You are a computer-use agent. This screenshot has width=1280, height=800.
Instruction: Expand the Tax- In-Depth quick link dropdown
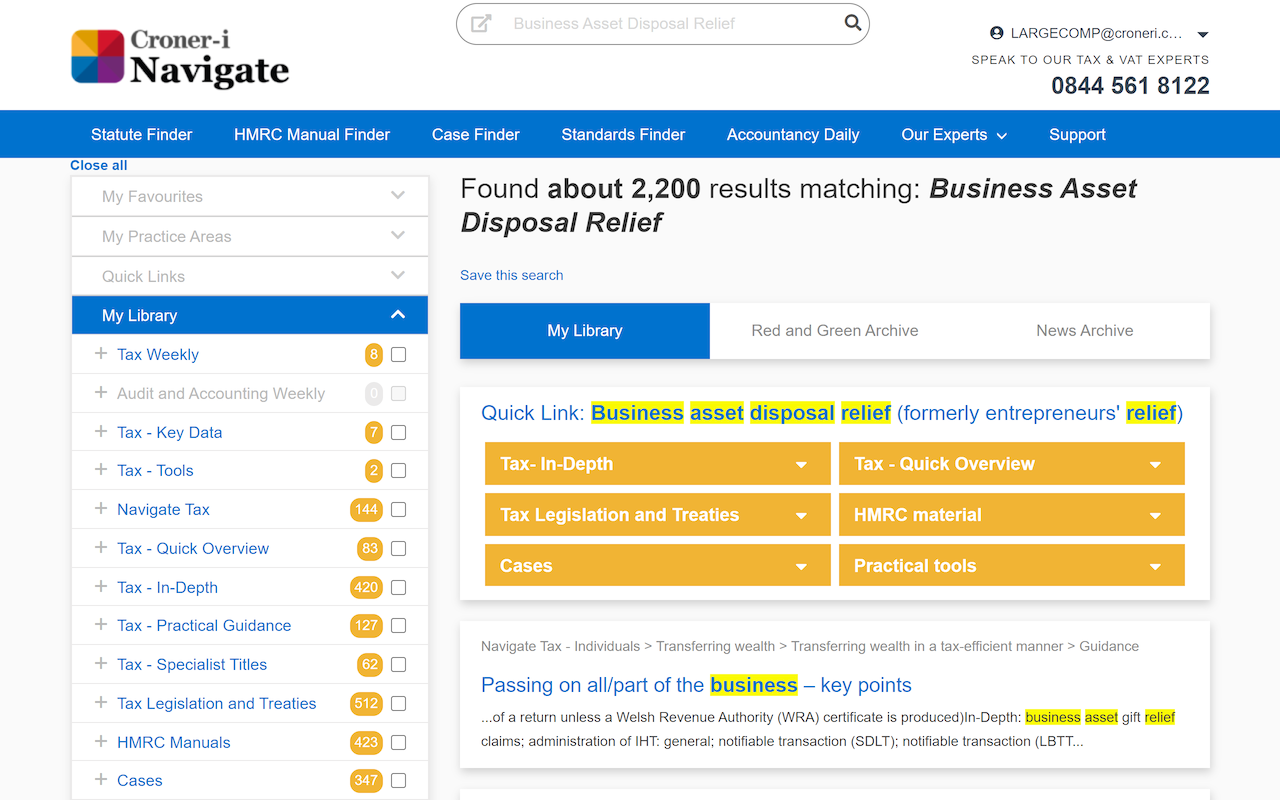point(658,464)
